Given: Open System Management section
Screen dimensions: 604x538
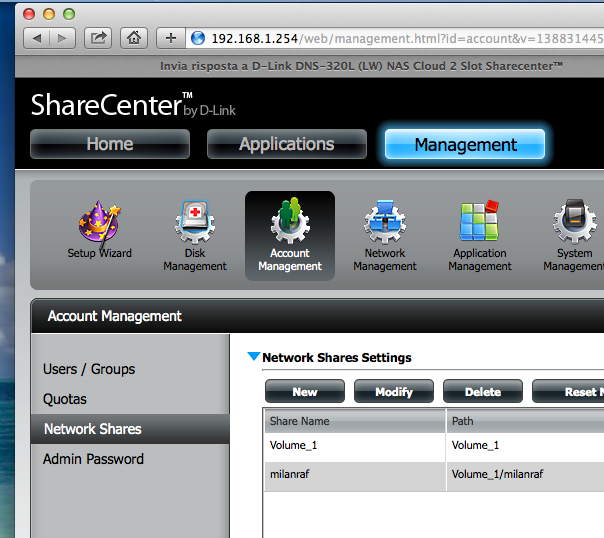Looking at the screenshot, I should [574, 236].
